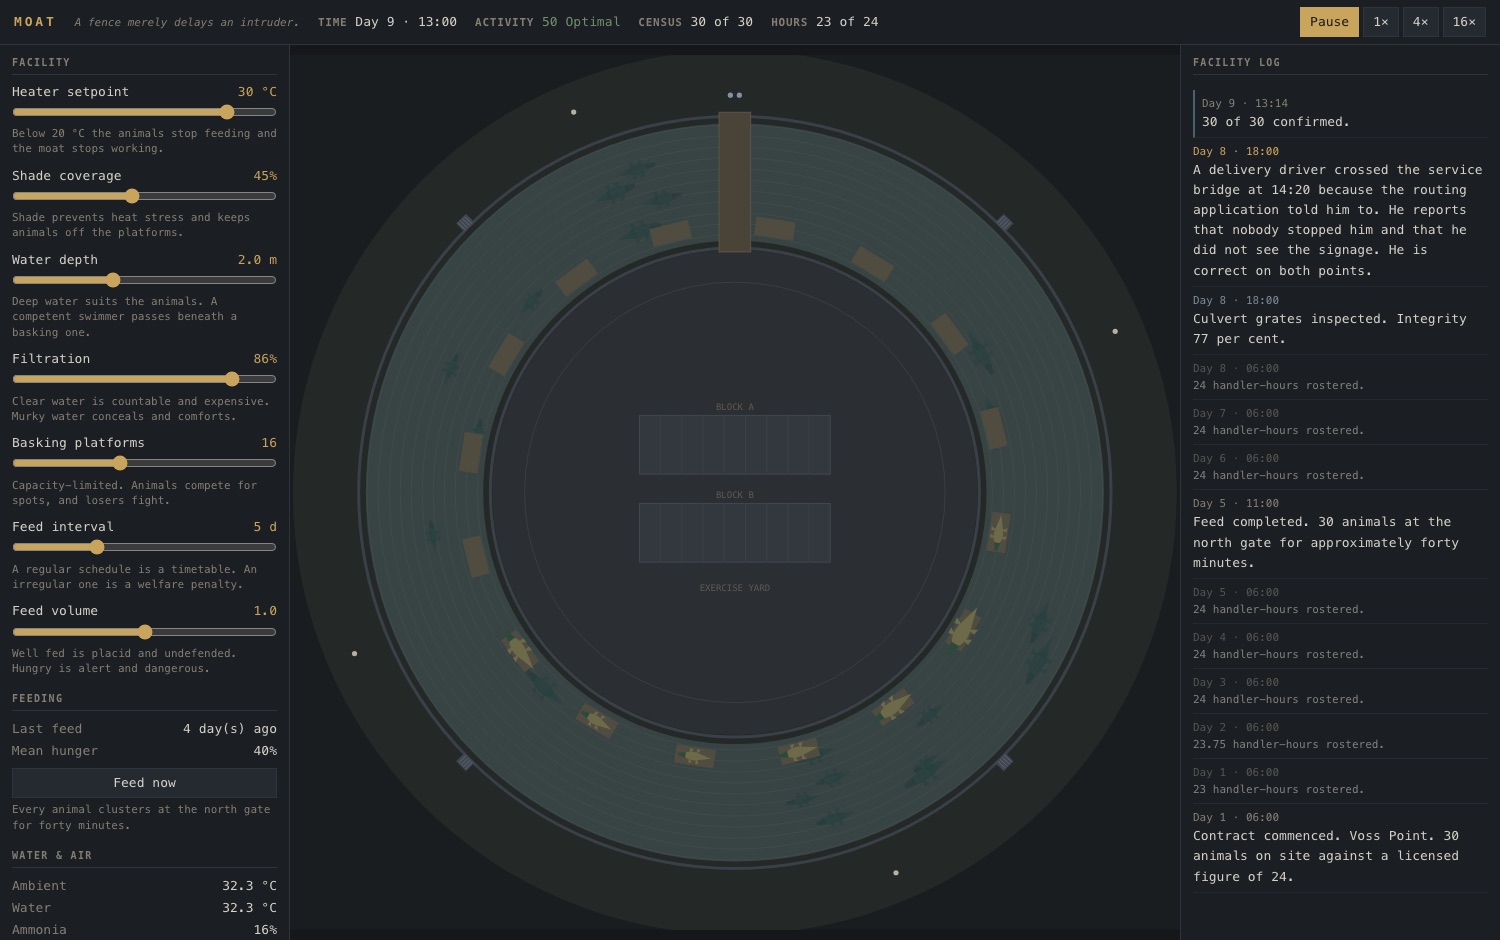Screen dimensions: 1500x940
Task: Click the Ambient temperature row
Action: click(144, 886)
